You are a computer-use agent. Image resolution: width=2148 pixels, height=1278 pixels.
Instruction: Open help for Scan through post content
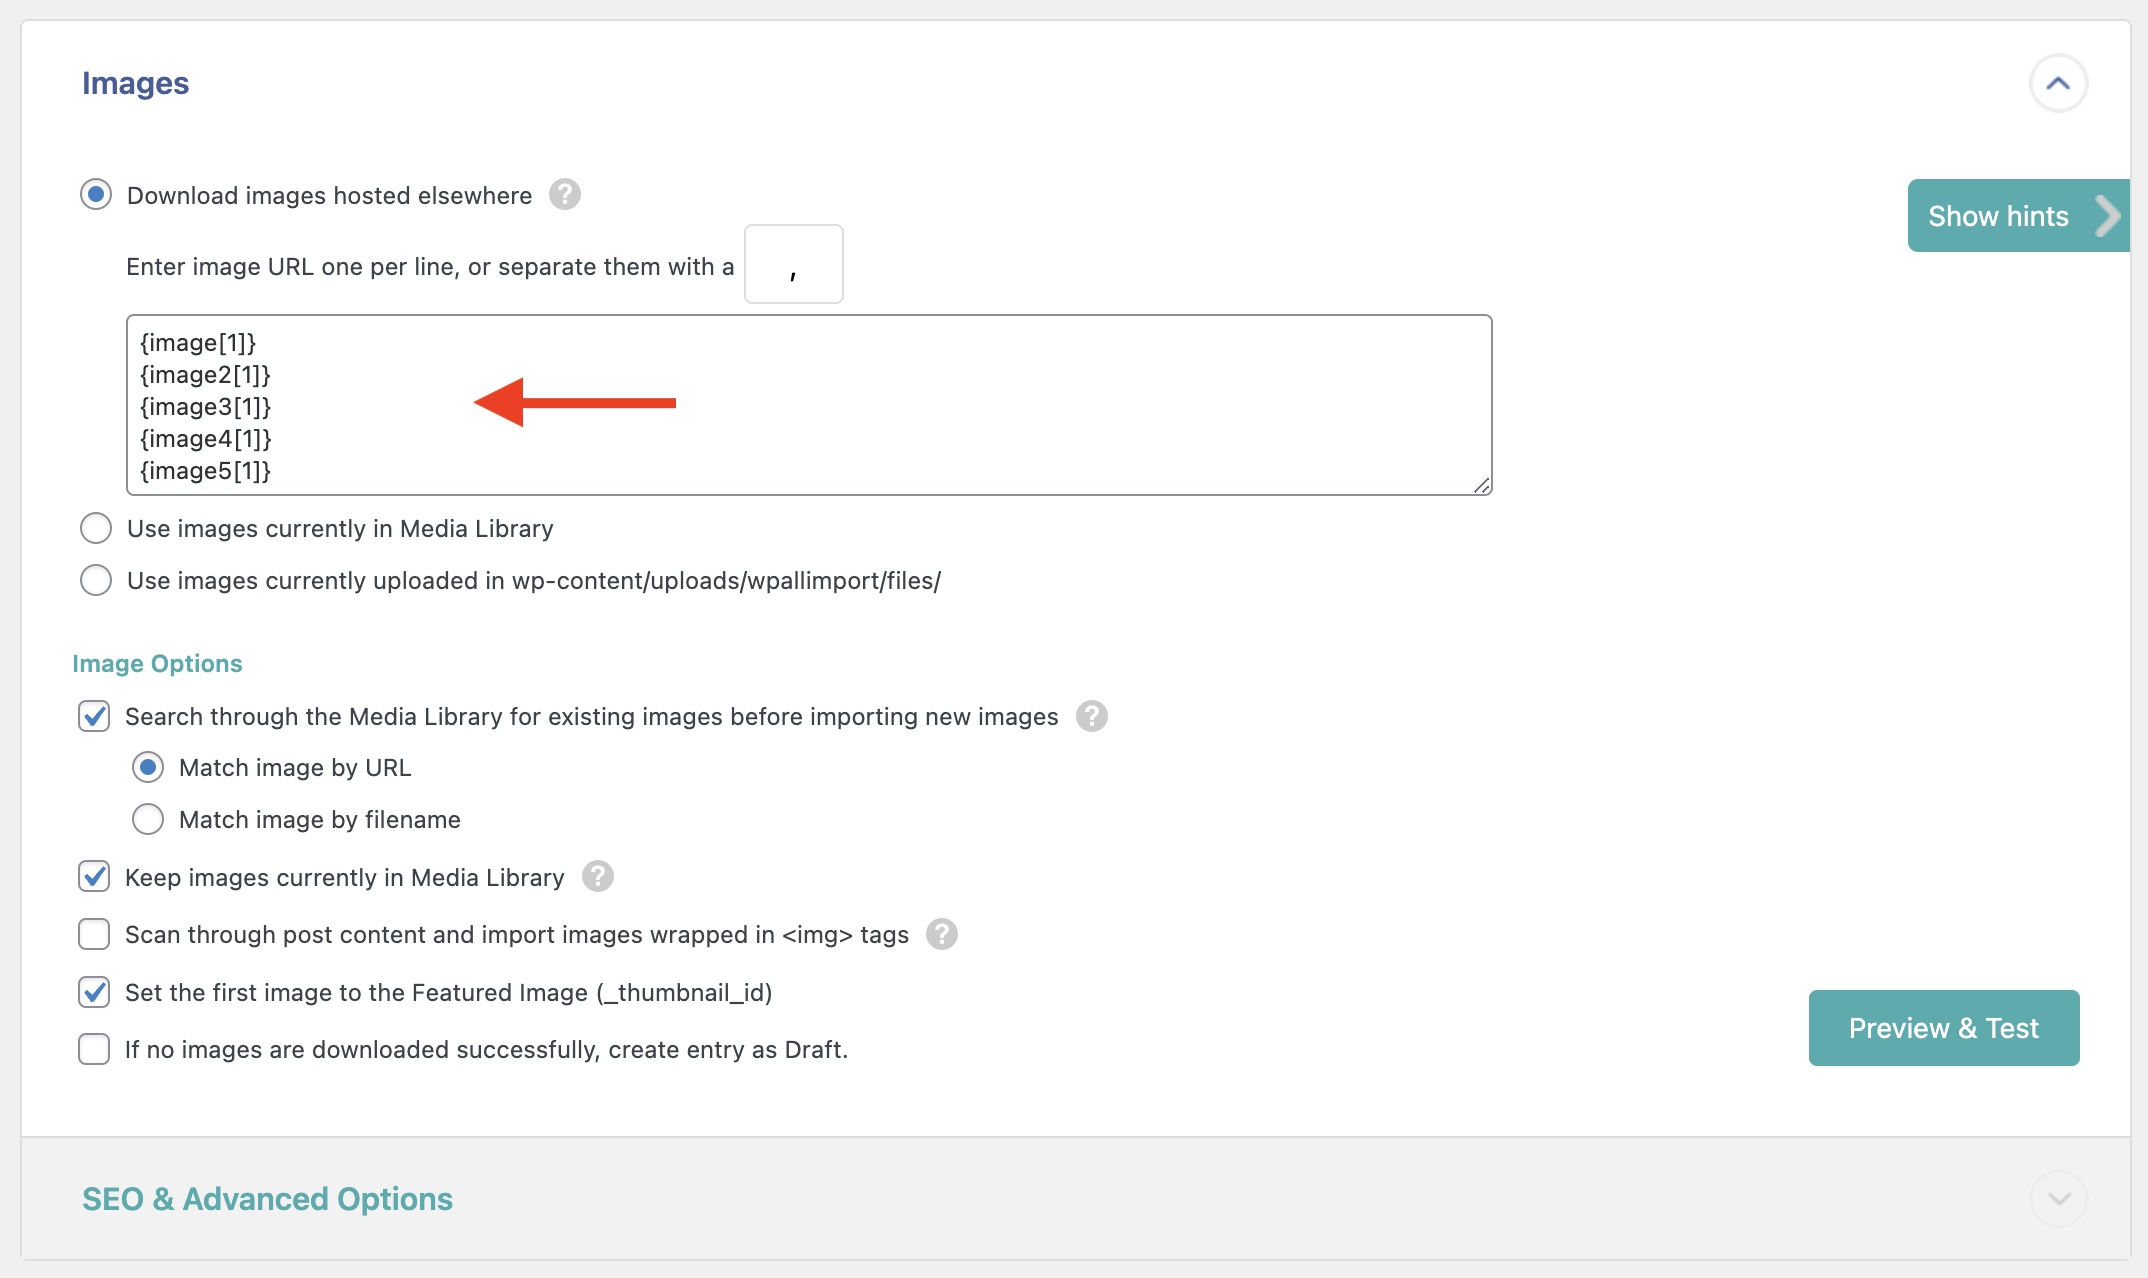[x=941, y=934]
